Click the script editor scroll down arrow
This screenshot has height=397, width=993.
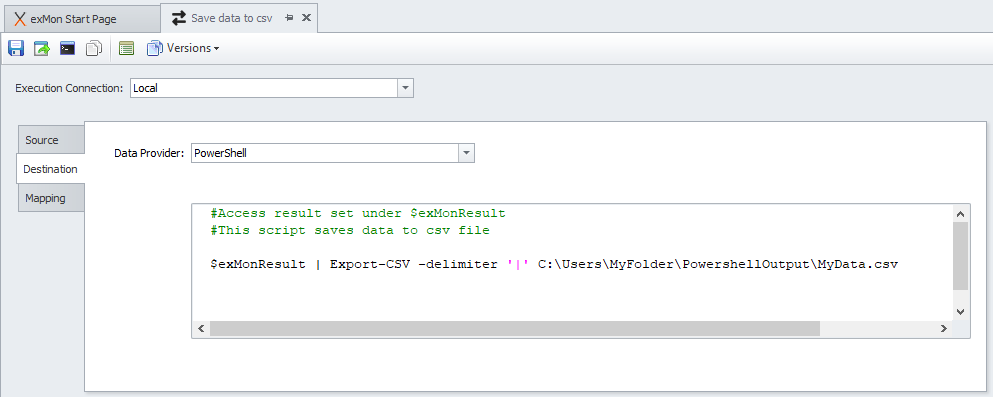tap(960, 312)
